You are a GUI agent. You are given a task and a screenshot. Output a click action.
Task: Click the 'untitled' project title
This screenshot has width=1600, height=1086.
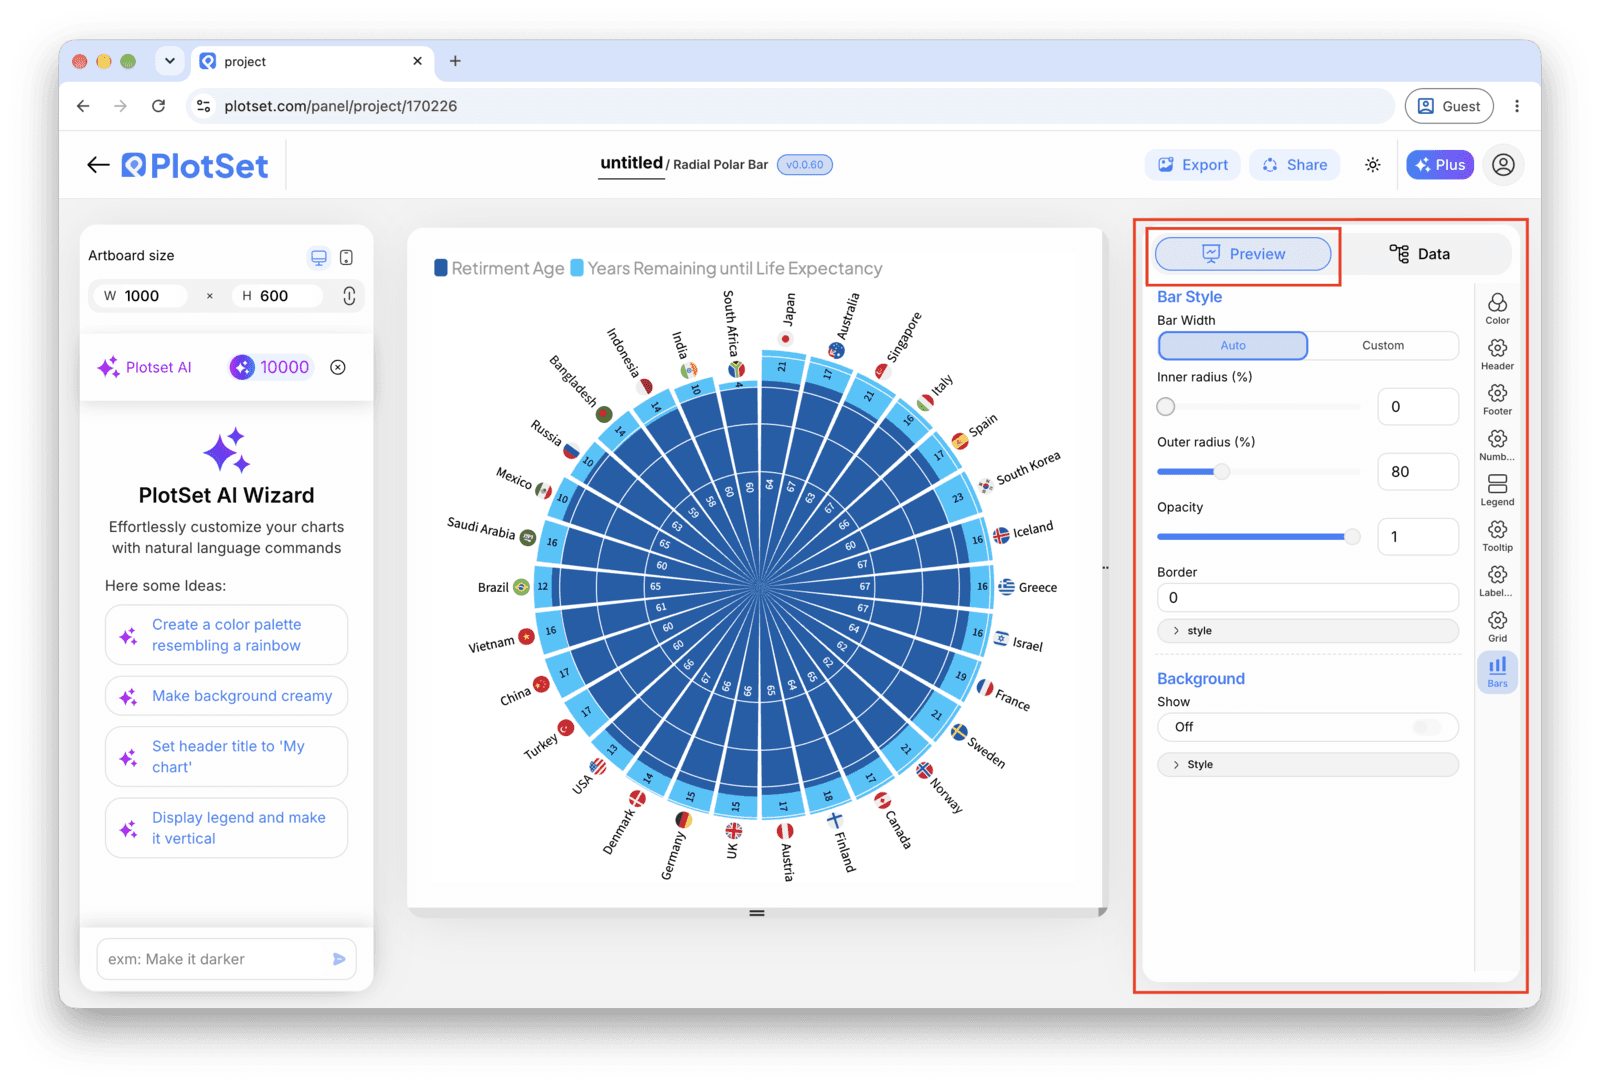click(x=631, y=163)
